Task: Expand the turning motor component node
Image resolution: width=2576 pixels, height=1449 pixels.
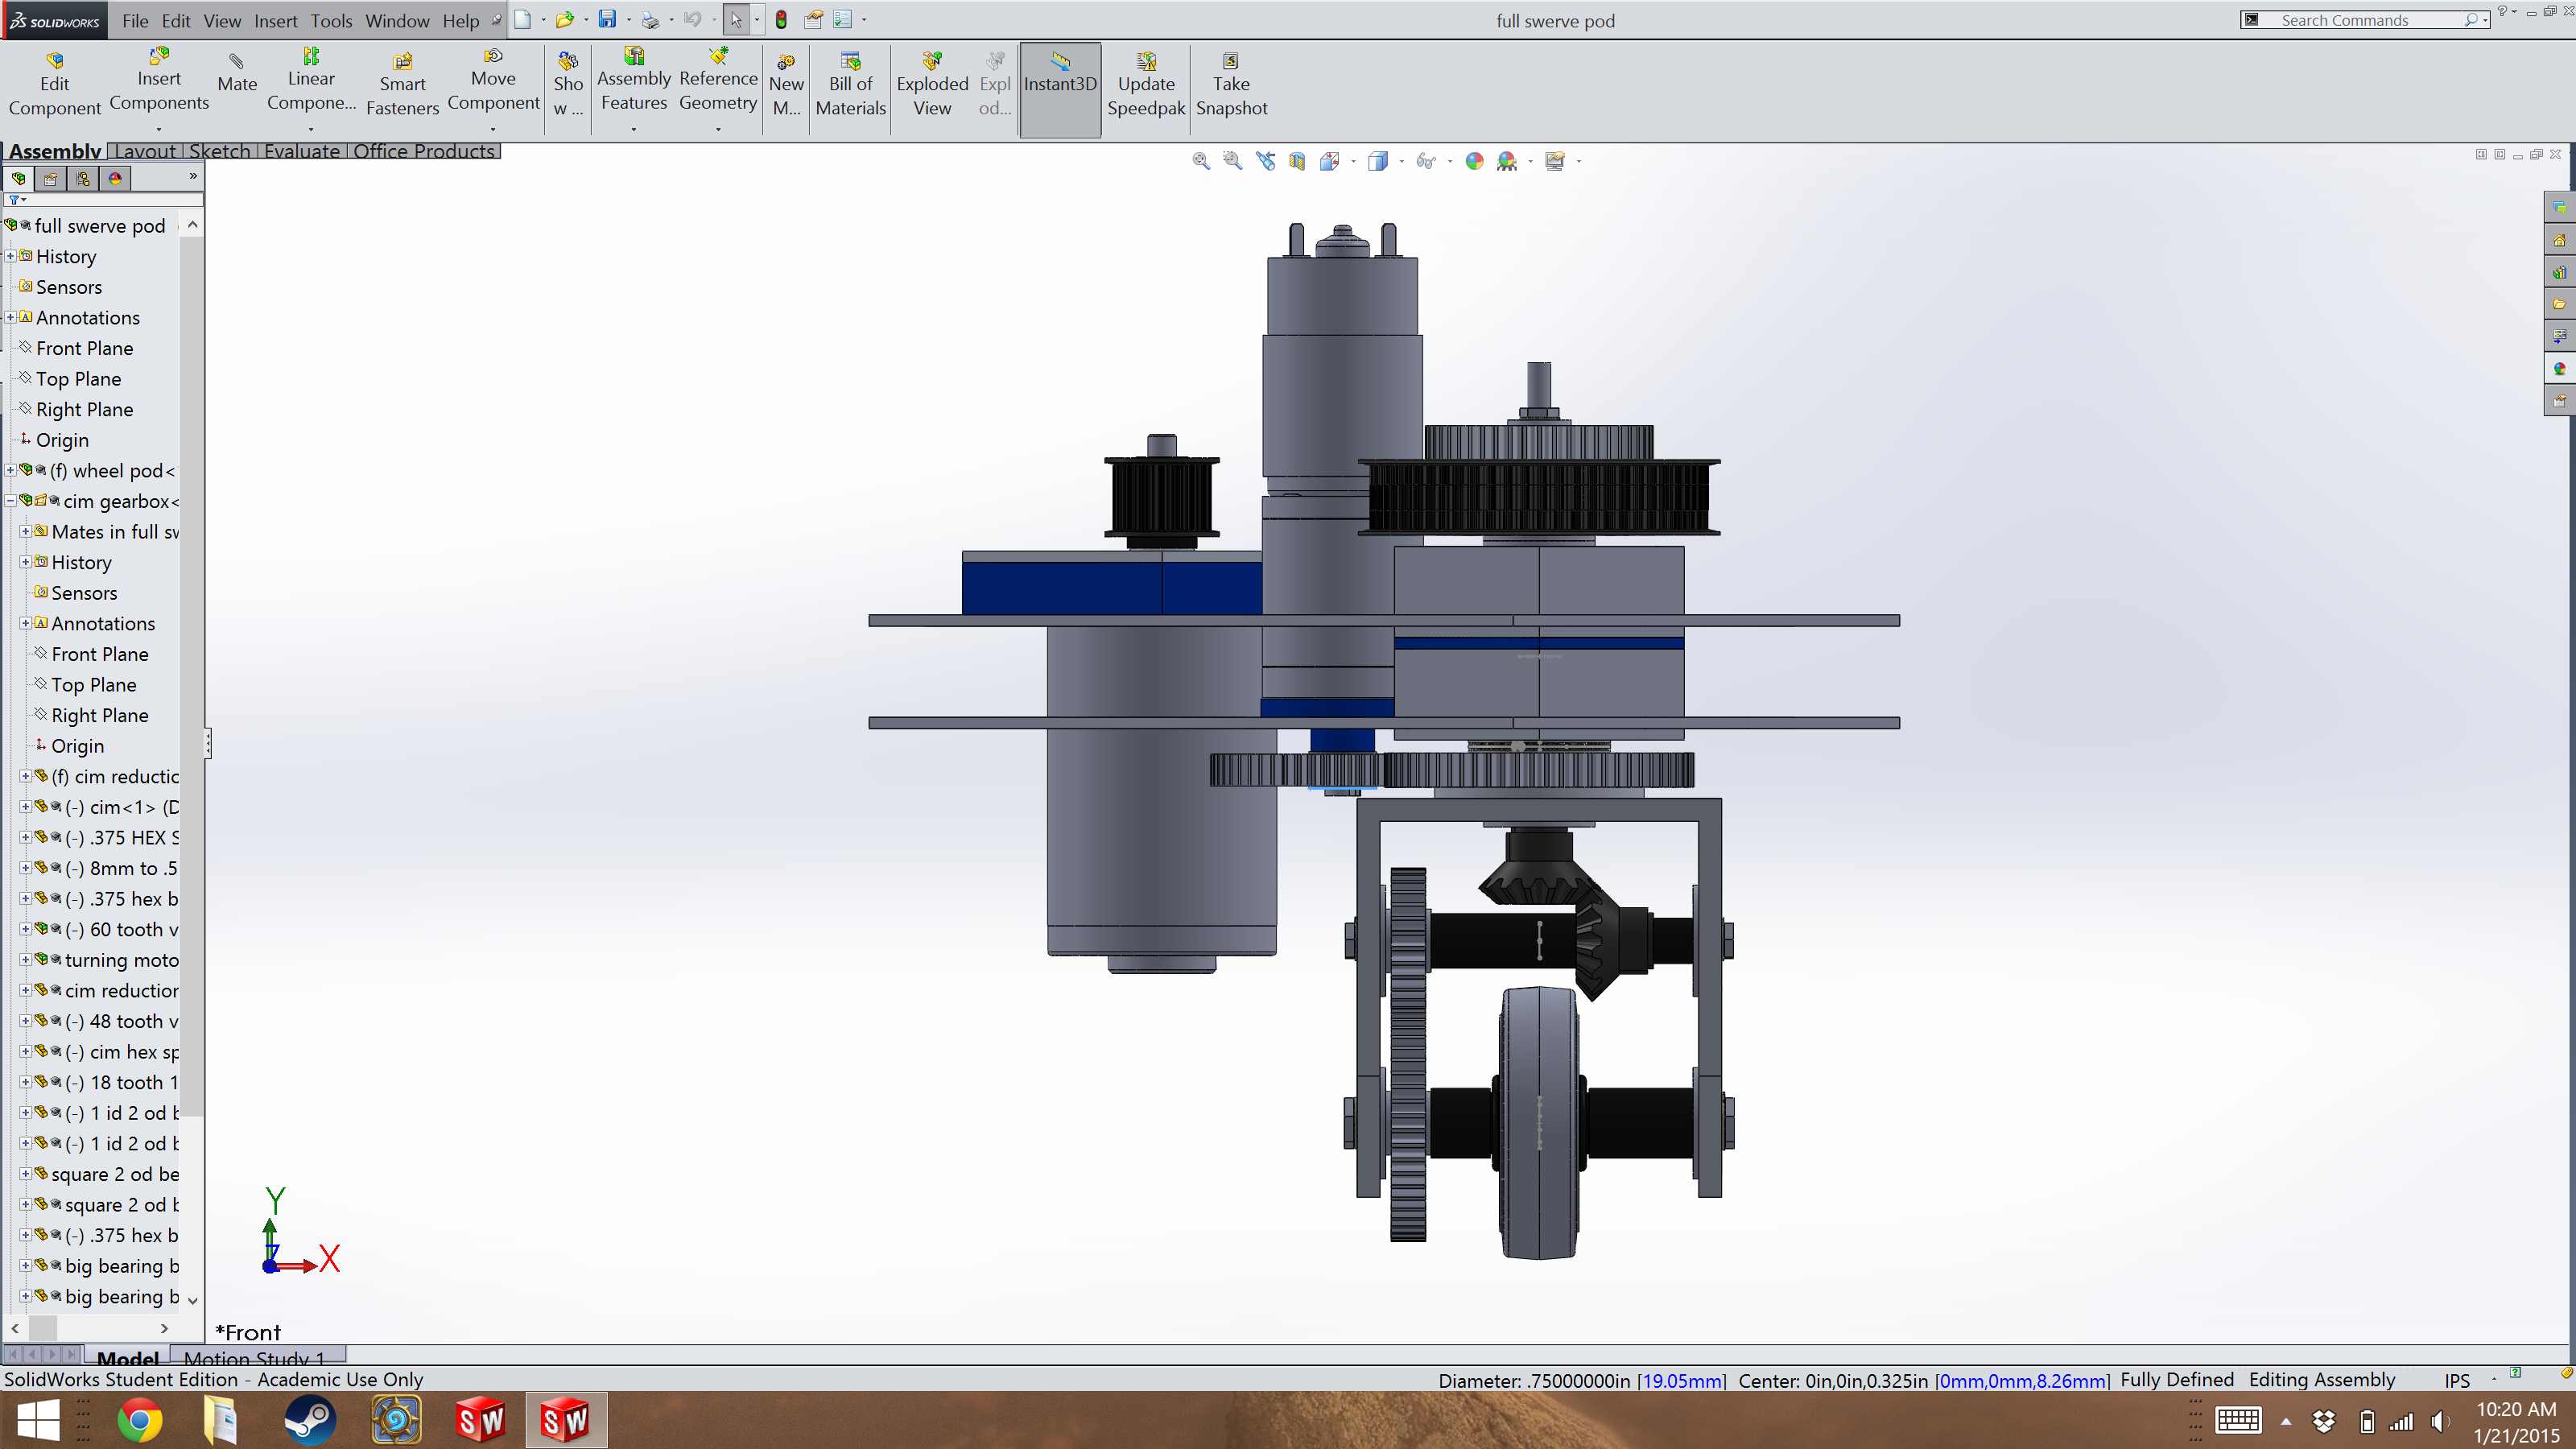Action: [25, 960]
